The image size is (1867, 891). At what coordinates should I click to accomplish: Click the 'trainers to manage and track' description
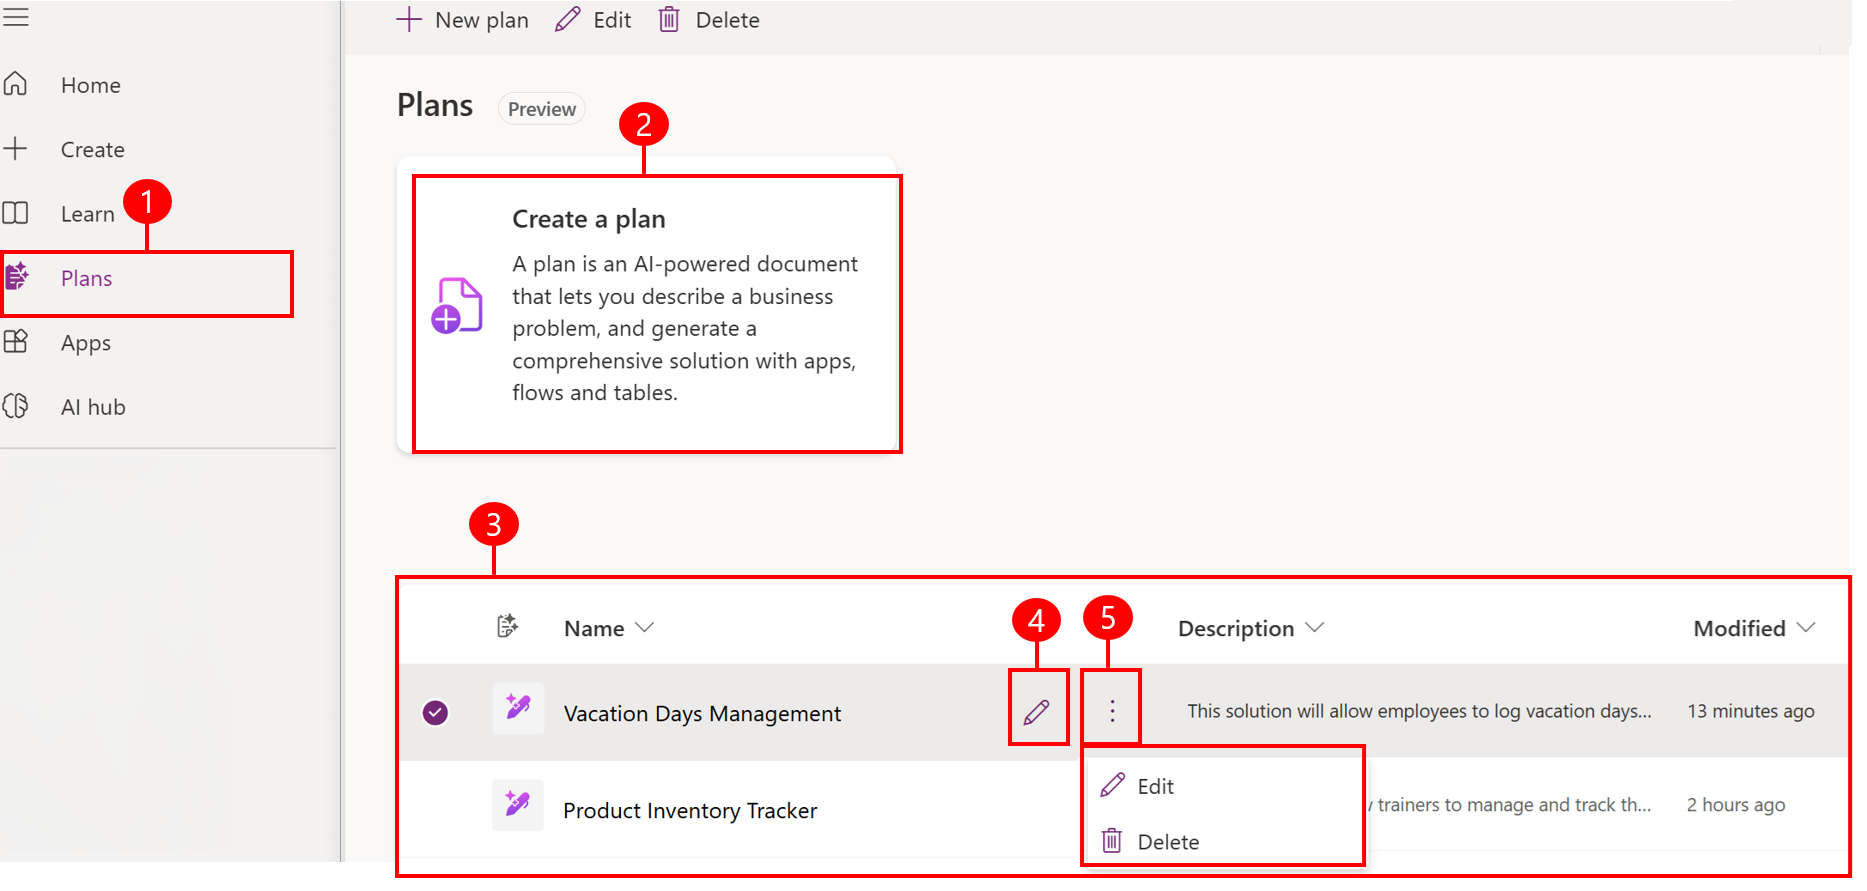coord(1510,805)
